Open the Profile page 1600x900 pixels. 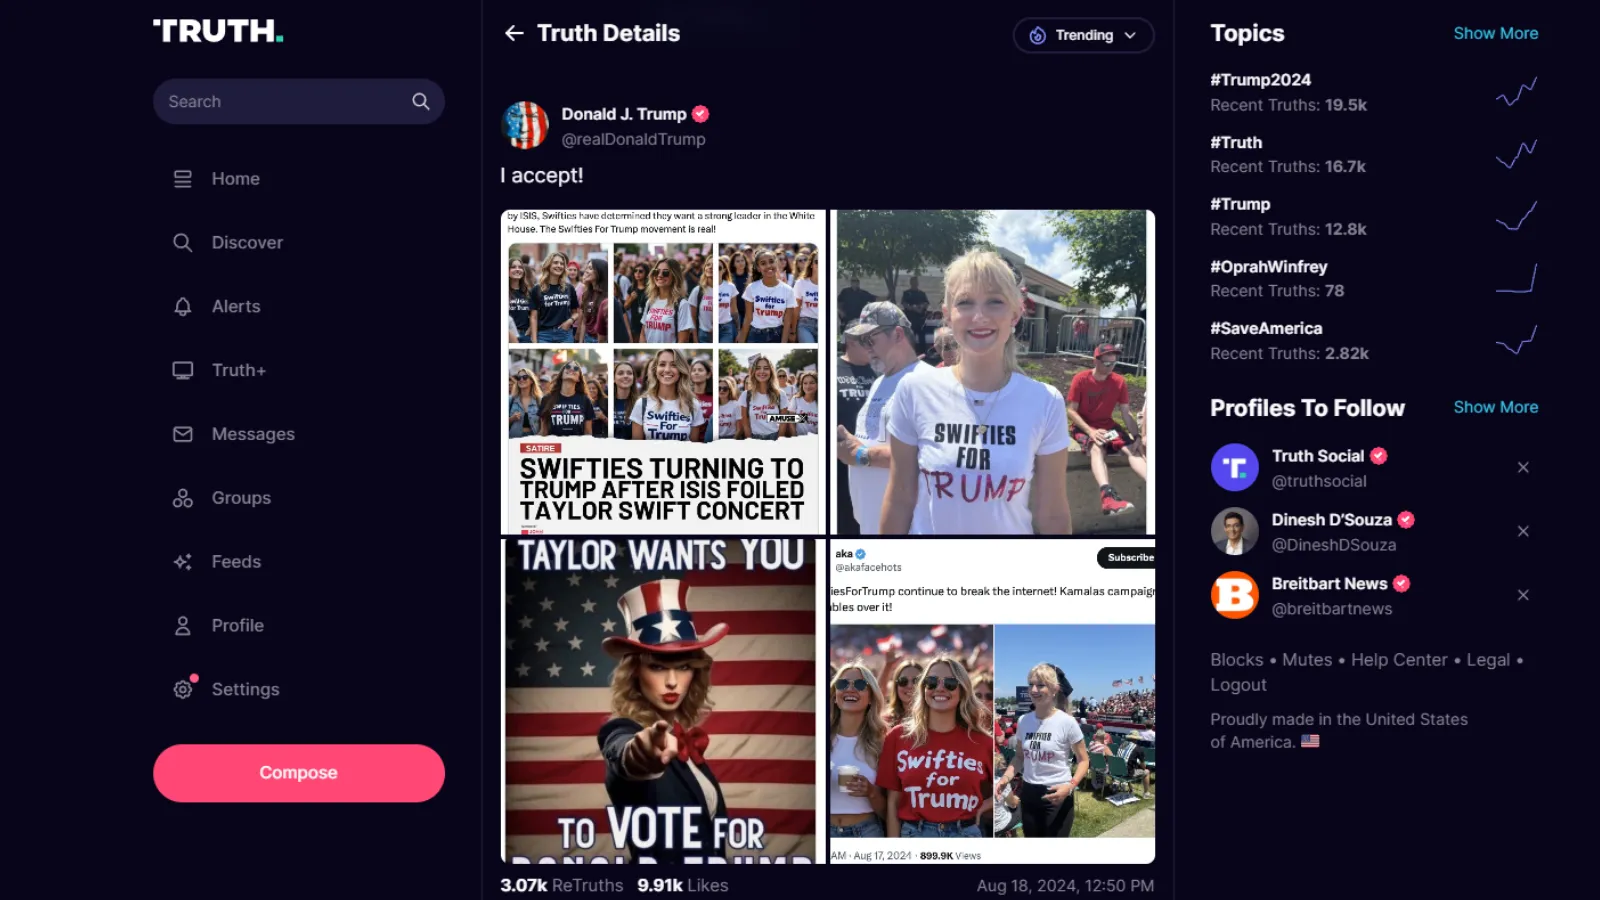pos(238,626)
